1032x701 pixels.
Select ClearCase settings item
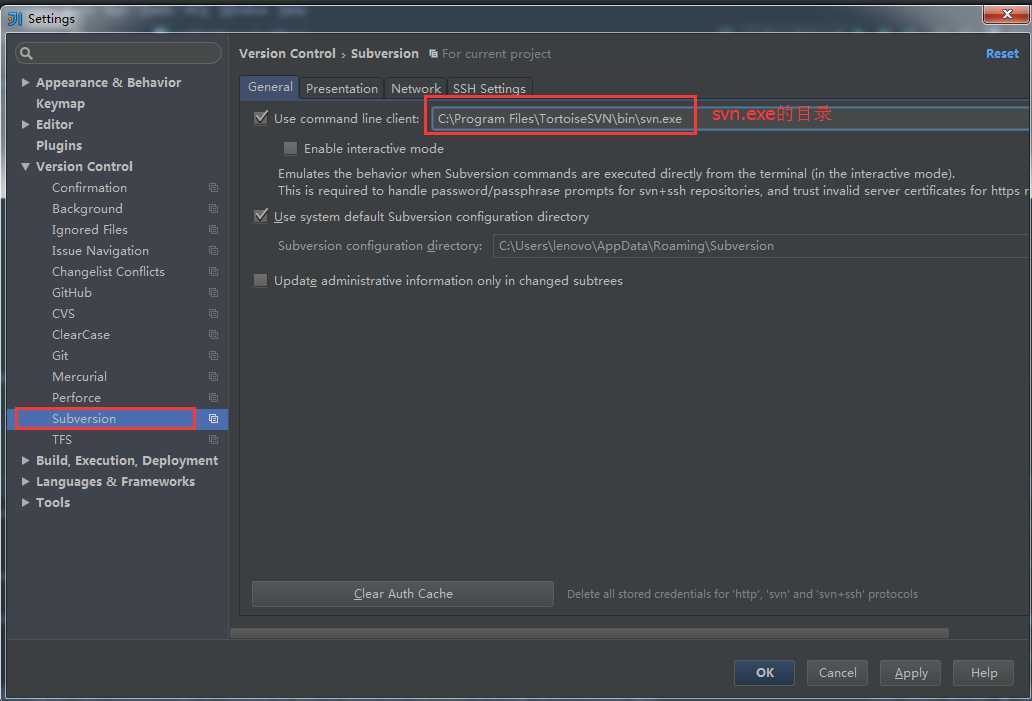click(81, 334)
